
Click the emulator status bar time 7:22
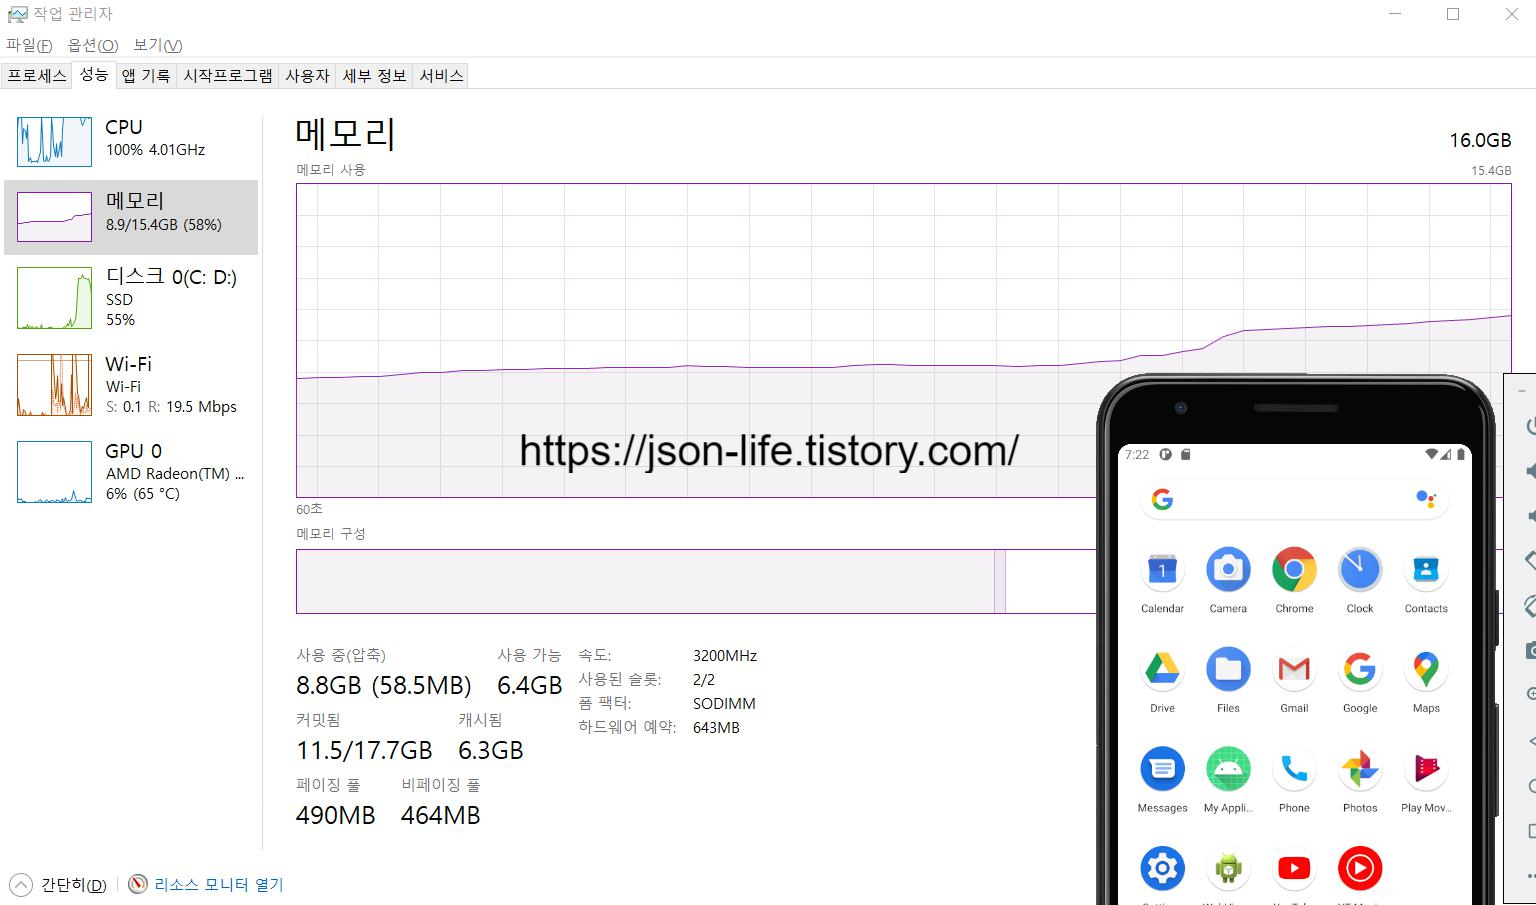(1137, 454)
